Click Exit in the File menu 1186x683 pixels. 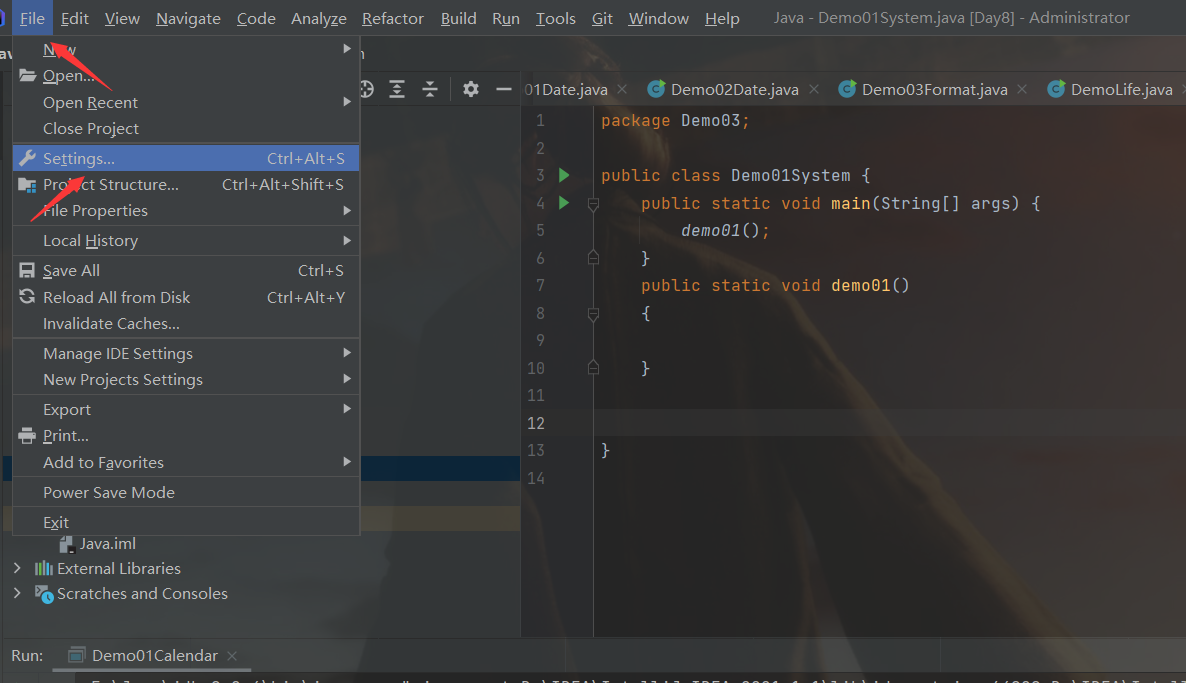click(186, 523)
